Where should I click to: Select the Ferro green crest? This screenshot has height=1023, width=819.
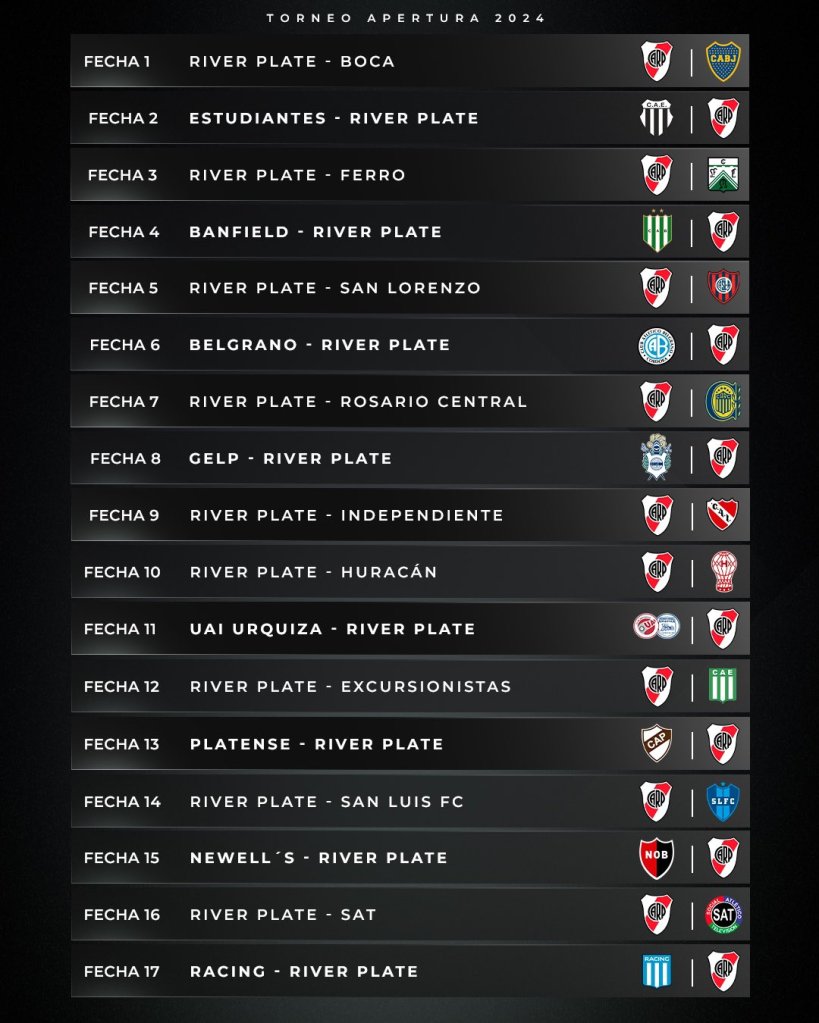[723, 175]
